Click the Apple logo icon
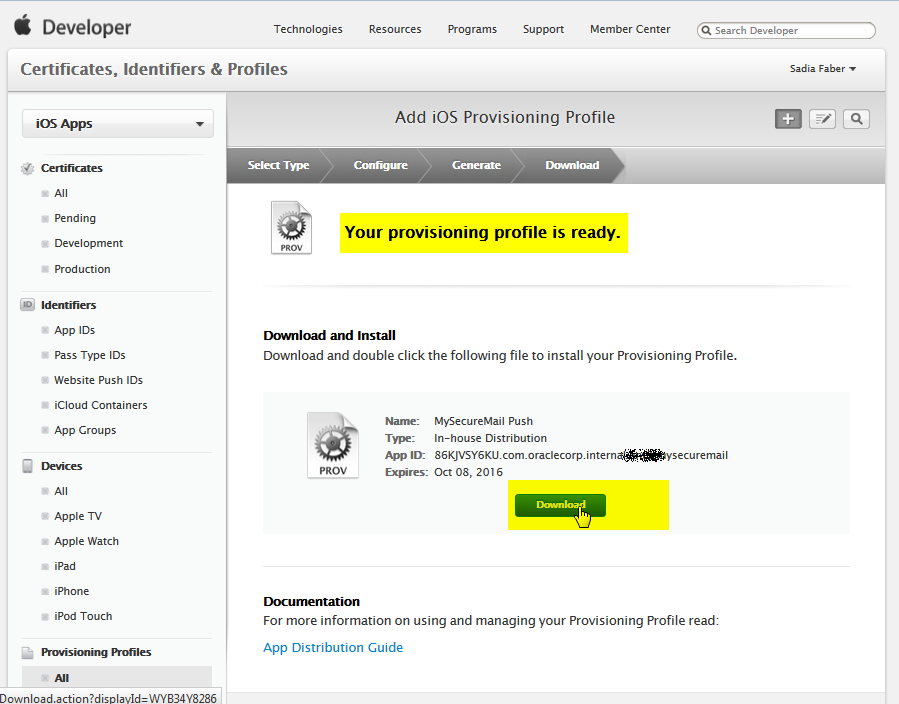 point(22,26)
